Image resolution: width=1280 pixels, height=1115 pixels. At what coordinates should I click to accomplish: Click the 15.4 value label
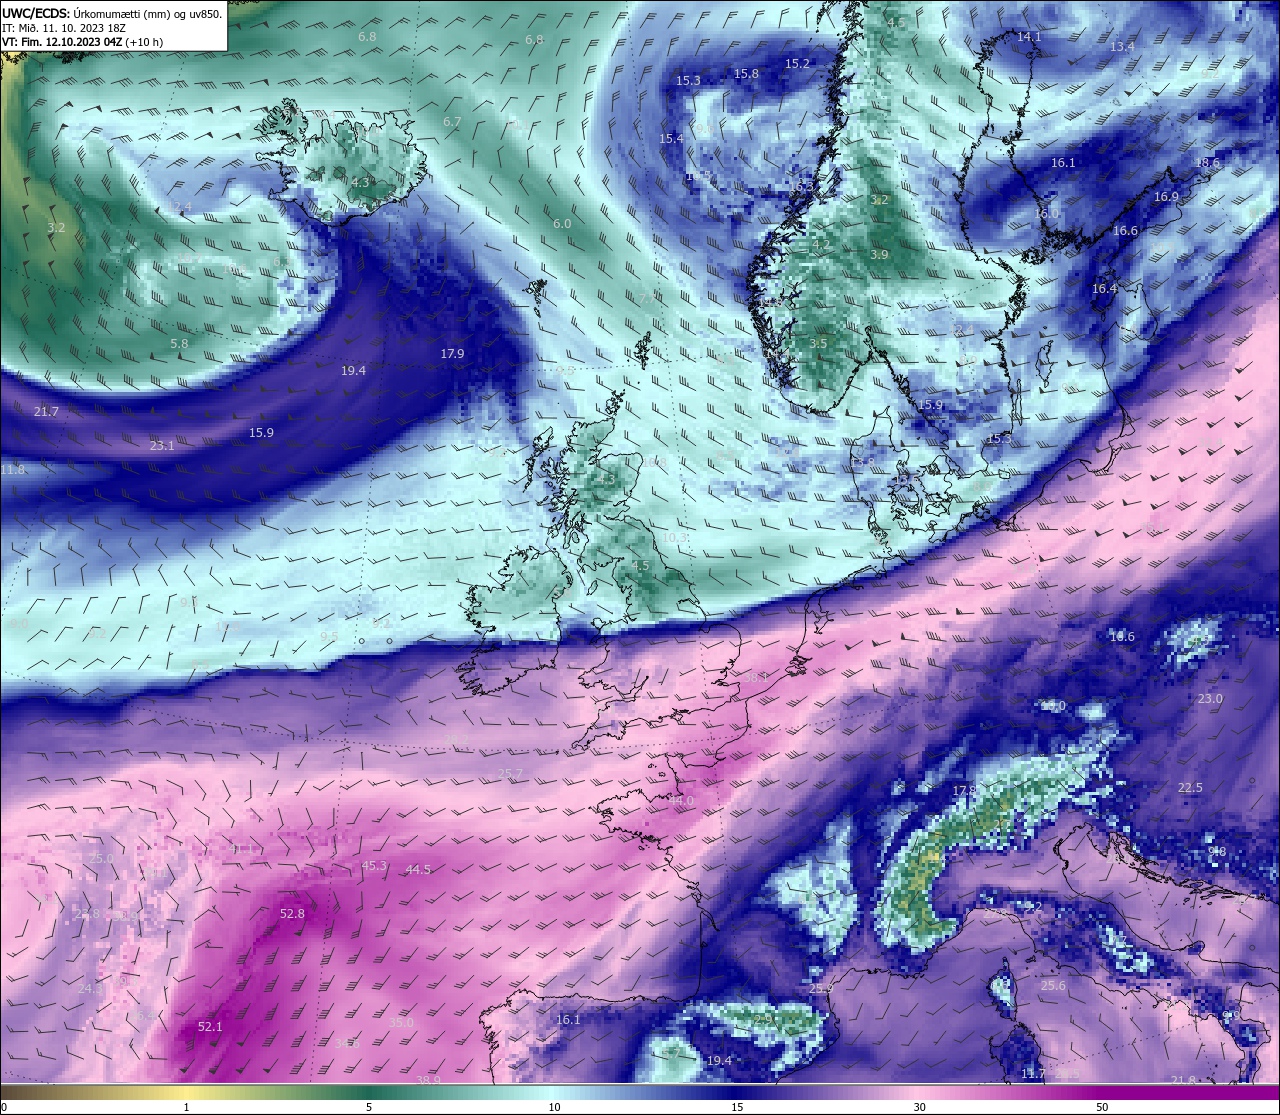click(x=671, y=138)
